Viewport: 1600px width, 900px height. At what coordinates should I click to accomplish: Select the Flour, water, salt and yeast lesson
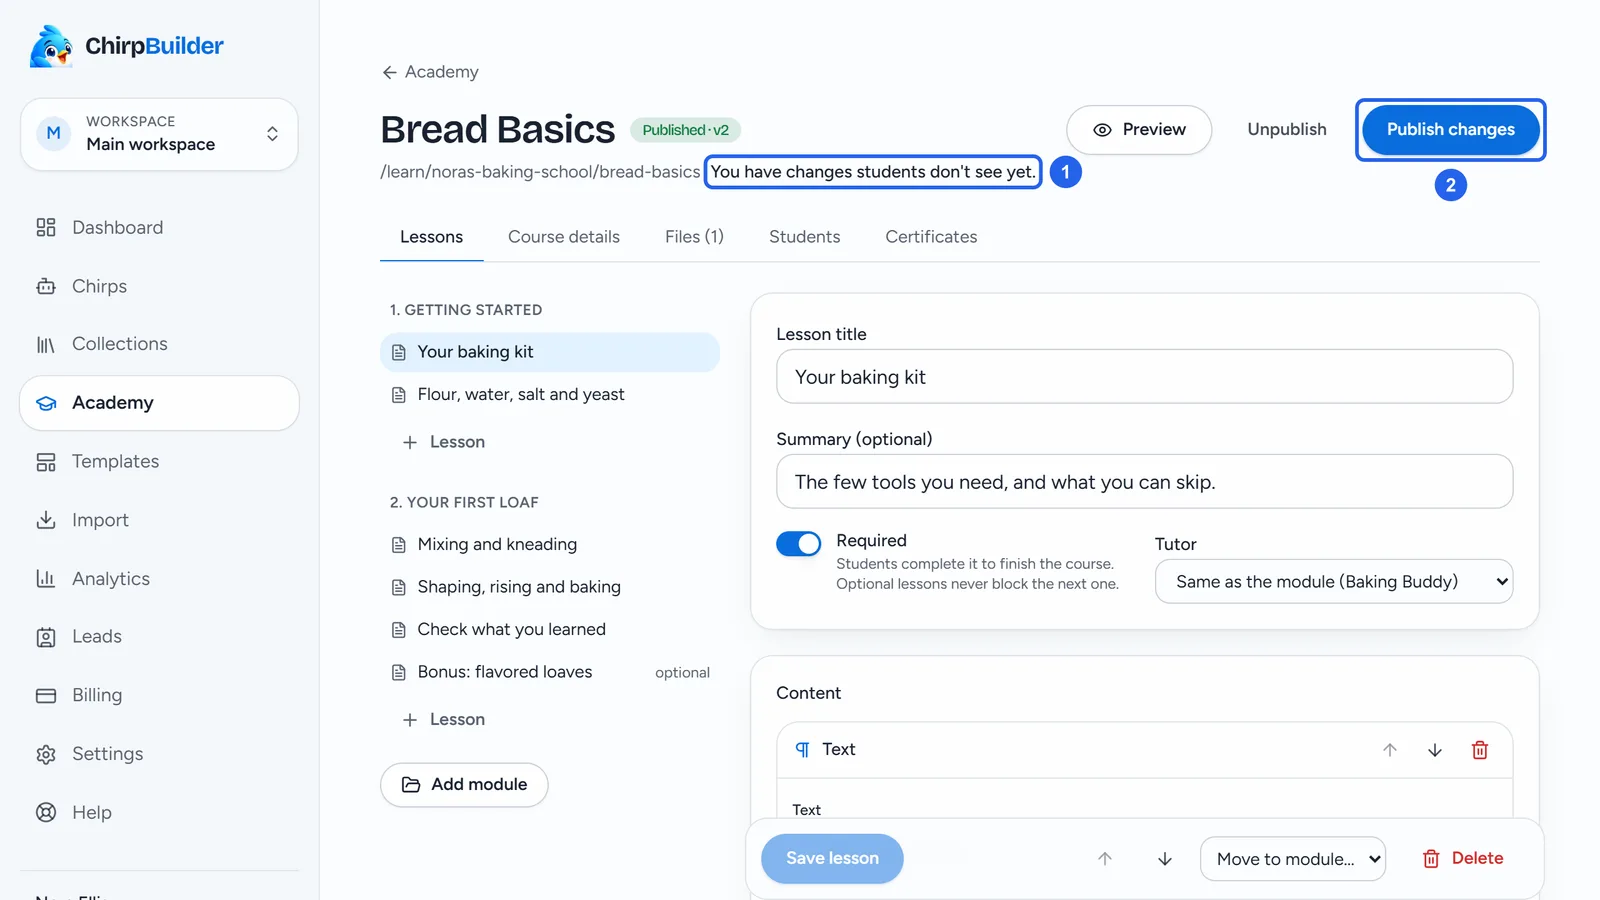[x=550, y=395]
